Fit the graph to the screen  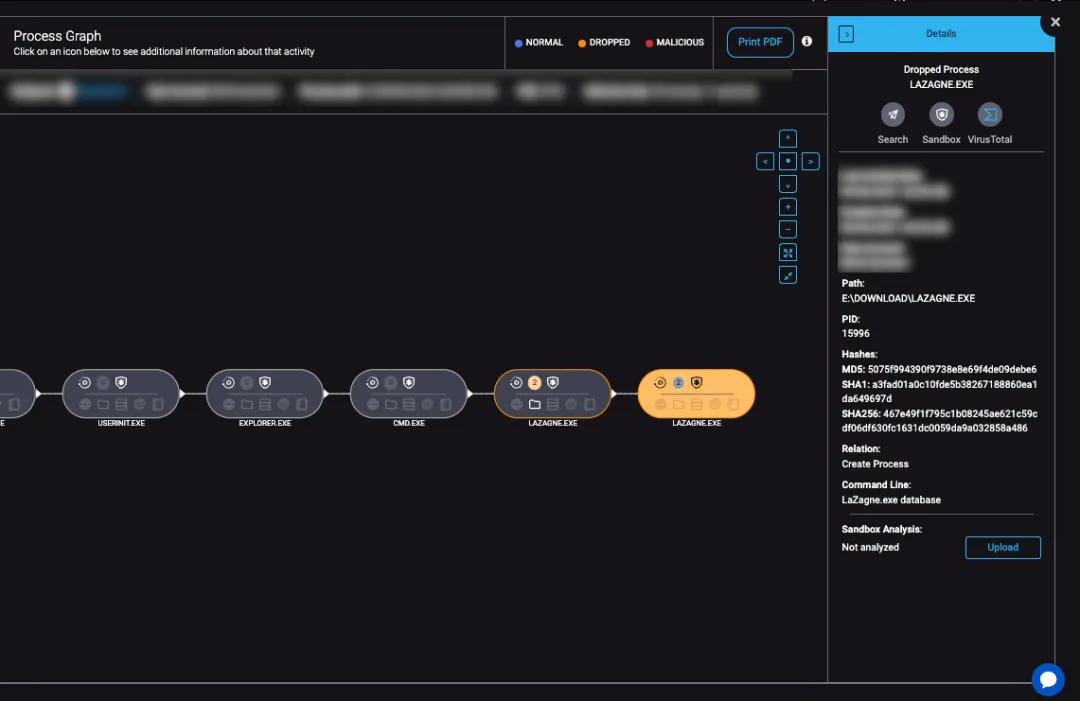pos(788,253)
